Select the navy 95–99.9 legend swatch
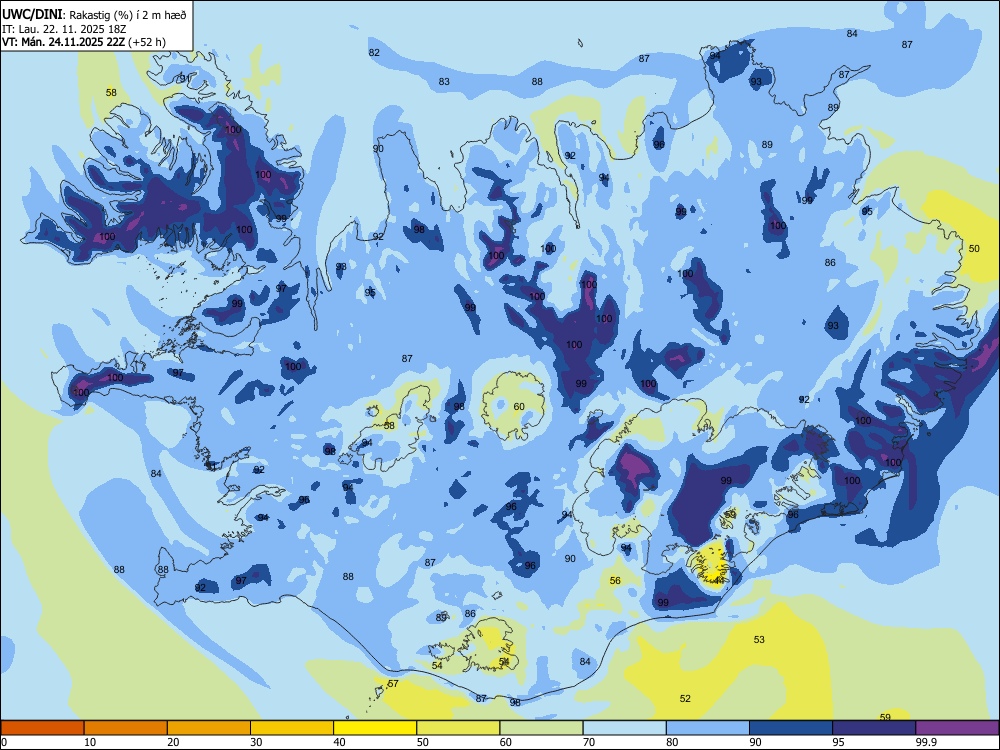The height and width of the screenshot is (750, 1000). (874, 728)
